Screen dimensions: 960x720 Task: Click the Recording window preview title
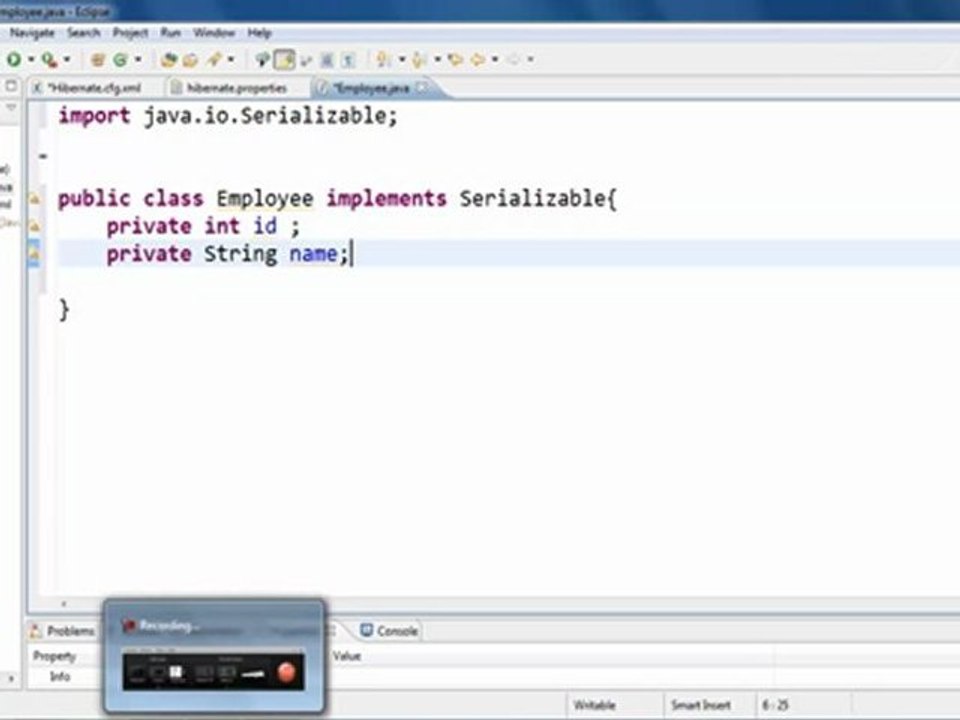[168, 626]
